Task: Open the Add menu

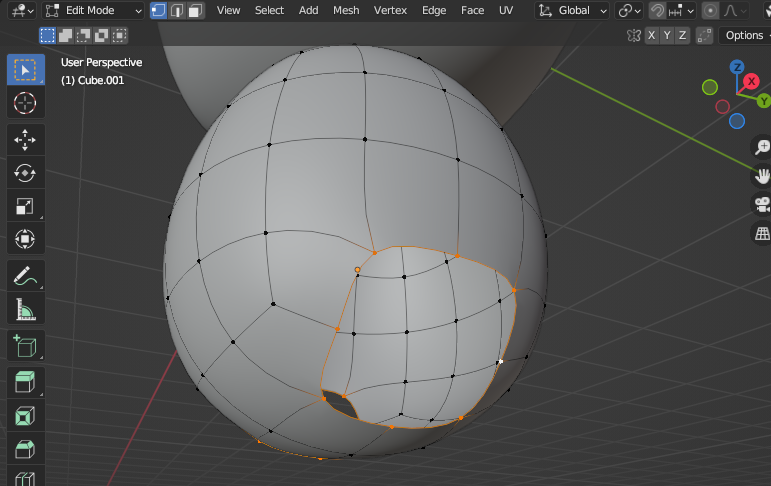Action: [x=308, y=10]
